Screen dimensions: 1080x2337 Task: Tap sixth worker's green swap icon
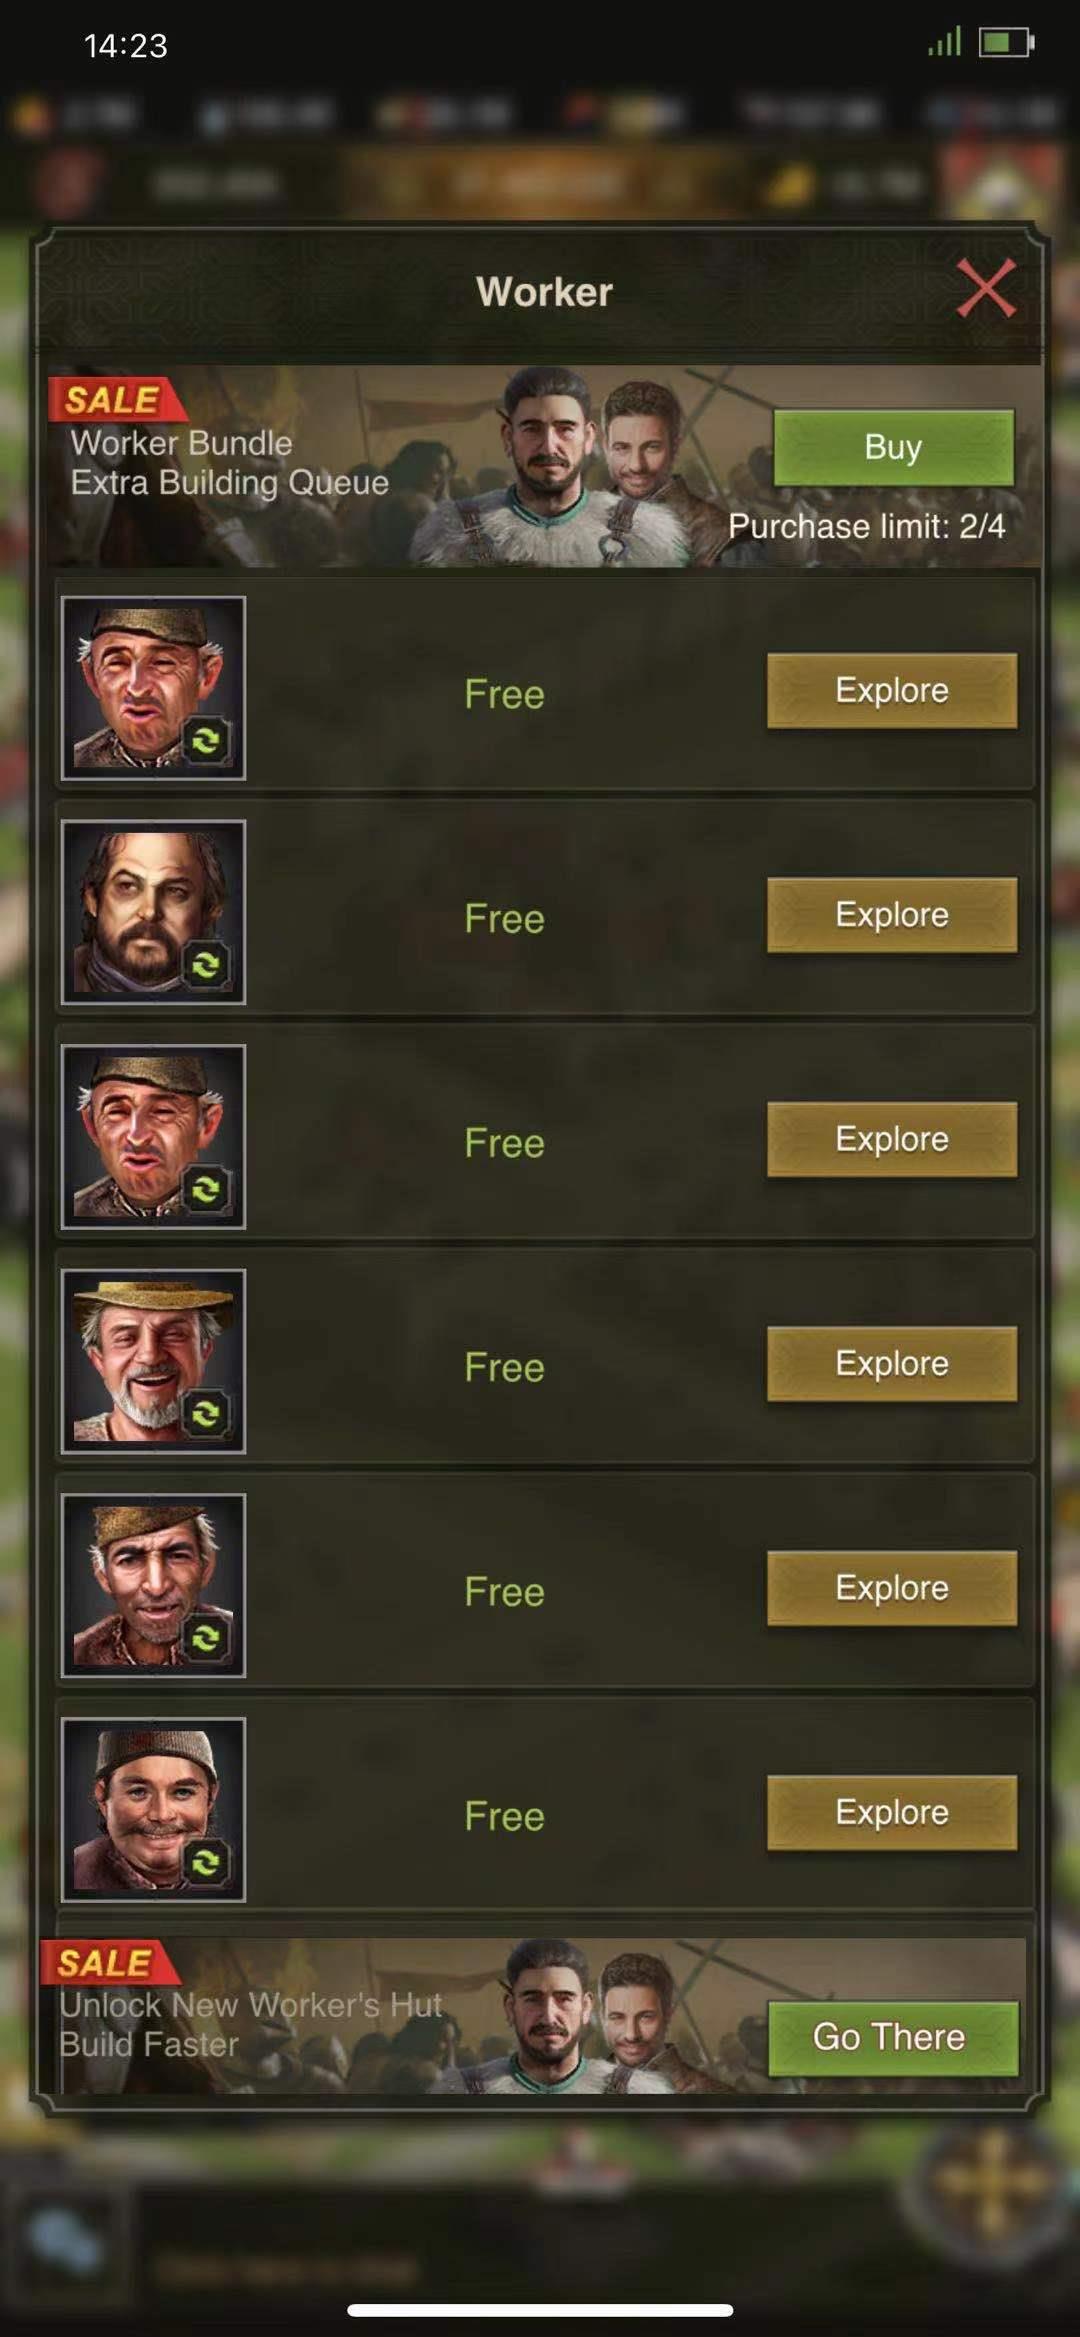(x=206, y=1862)
